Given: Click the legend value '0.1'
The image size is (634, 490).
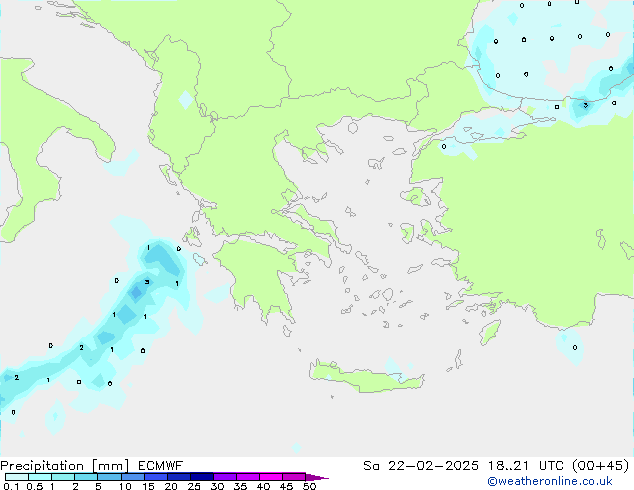Looking at the screenshot, I should 11,486.
